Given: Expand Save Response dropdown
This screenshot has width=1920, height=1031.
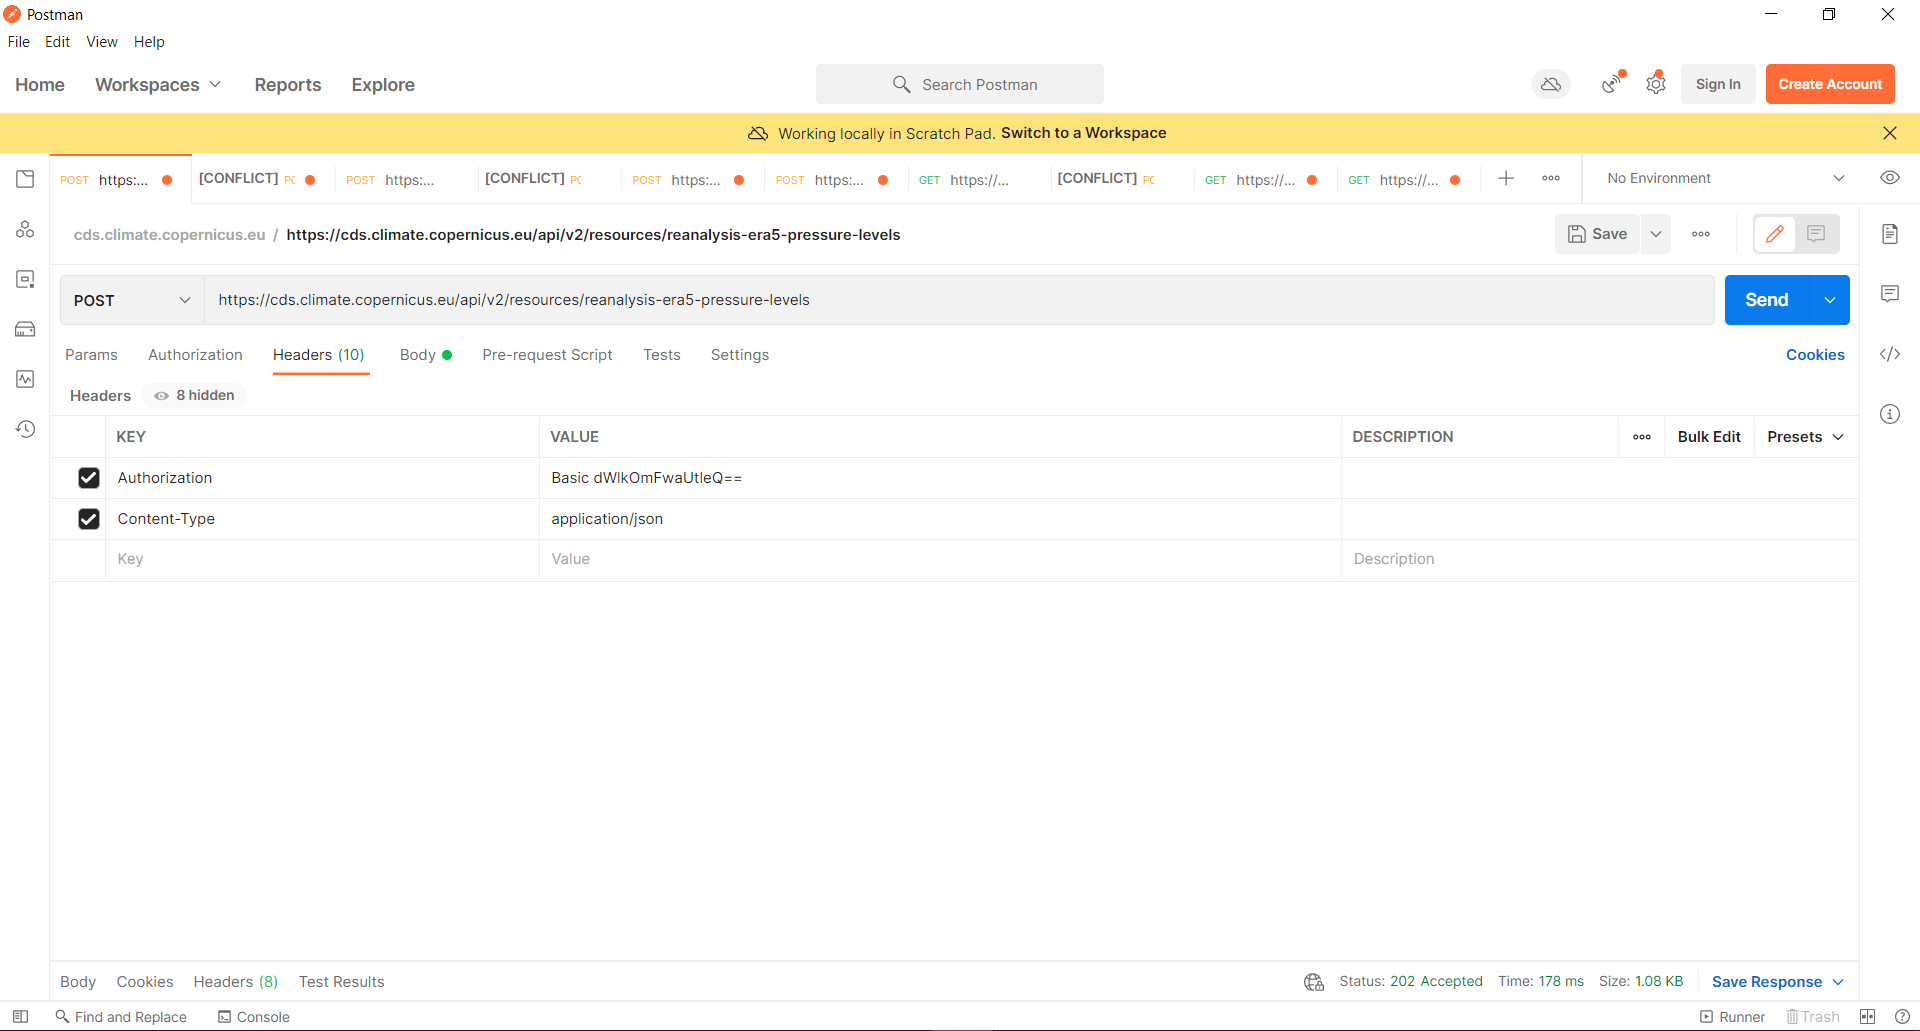Looking at the screenshot, I should [x=1778, y=982].
